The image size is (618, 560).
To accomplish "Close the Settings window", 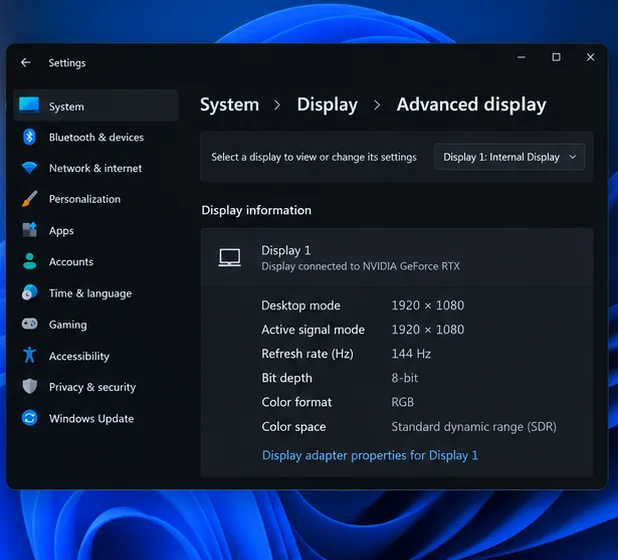I will click(x=590, y=58).
